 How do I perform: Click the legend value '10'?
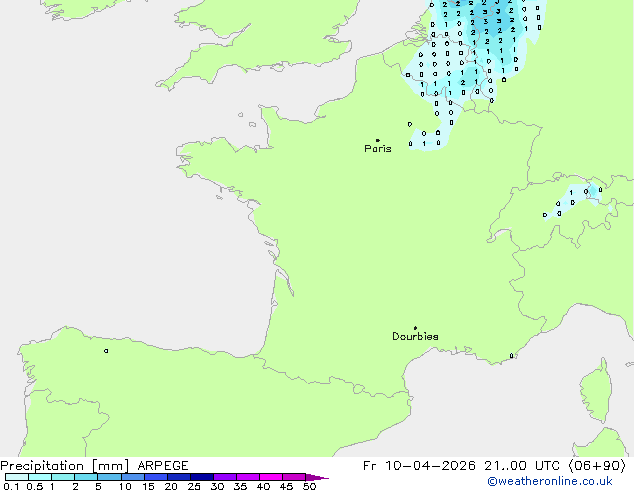click(x=125, y=486)
